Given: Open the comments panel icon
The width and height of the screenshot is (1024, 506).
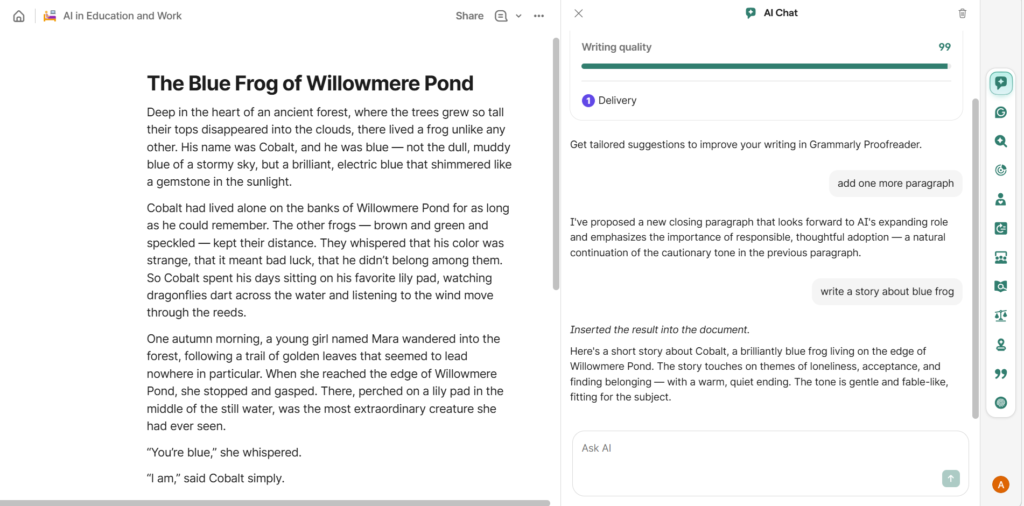Looking at the screenshot, I should (501, 16).
